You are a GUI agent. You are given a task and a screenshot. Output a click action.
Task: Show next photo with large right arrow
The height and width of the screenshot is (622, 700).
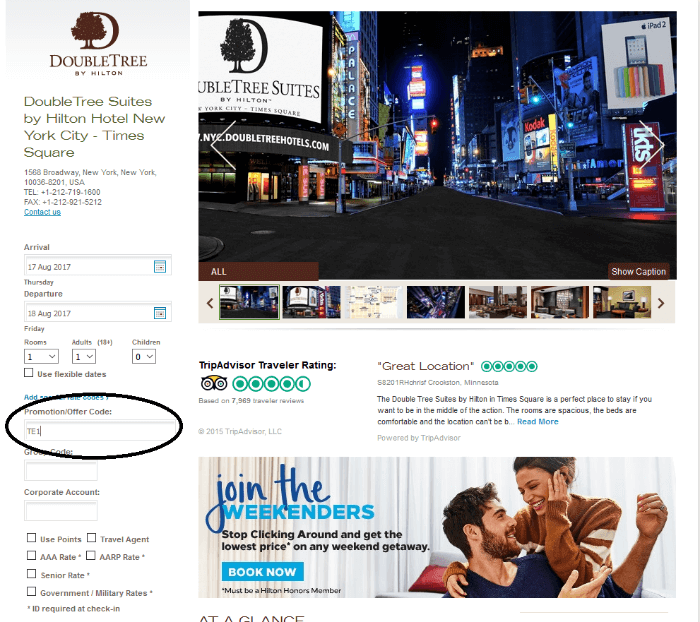coord(652,145)
